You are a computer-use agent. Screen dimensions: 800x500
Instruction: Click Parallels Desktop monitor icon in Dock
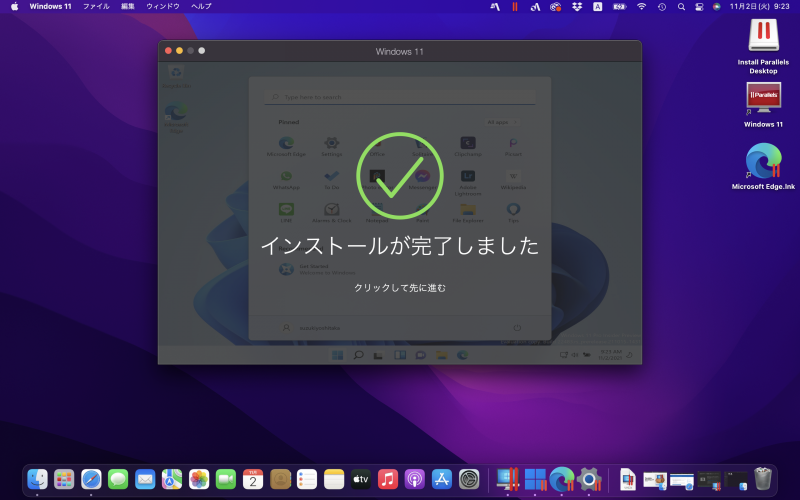(508, 479)
